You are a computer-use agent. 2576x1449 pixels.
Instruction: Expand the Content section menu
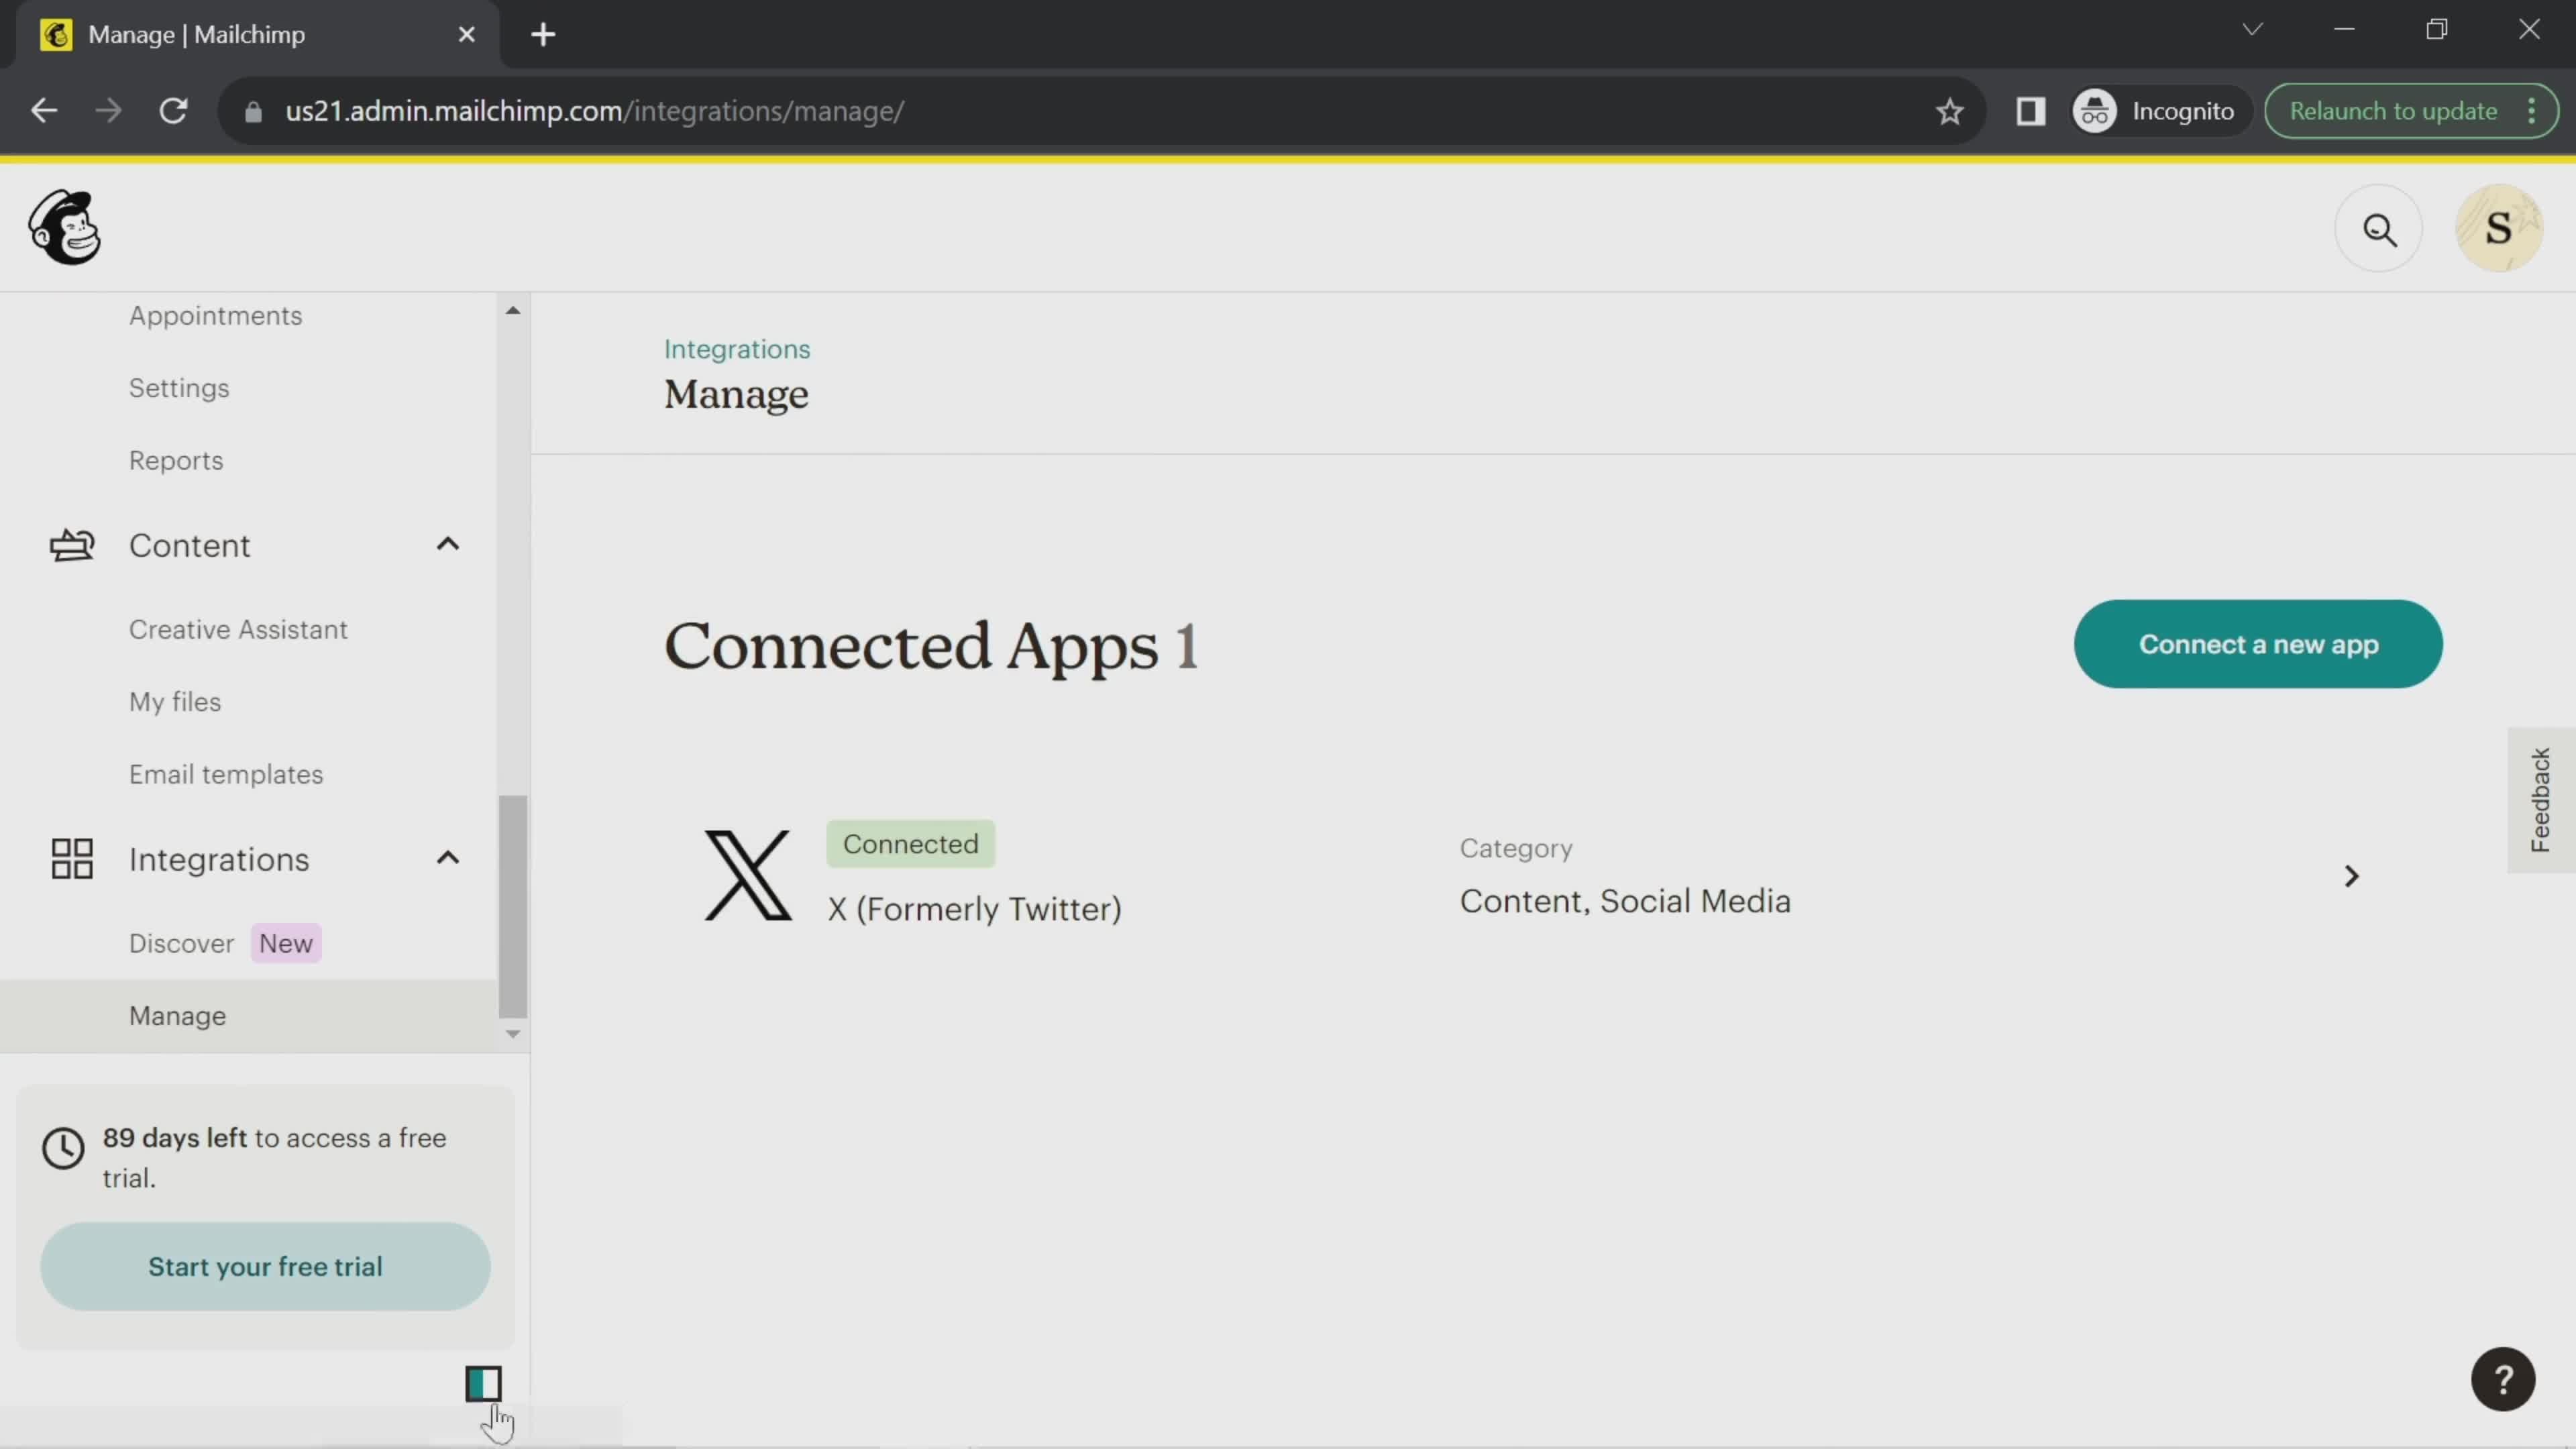point(447,543)
